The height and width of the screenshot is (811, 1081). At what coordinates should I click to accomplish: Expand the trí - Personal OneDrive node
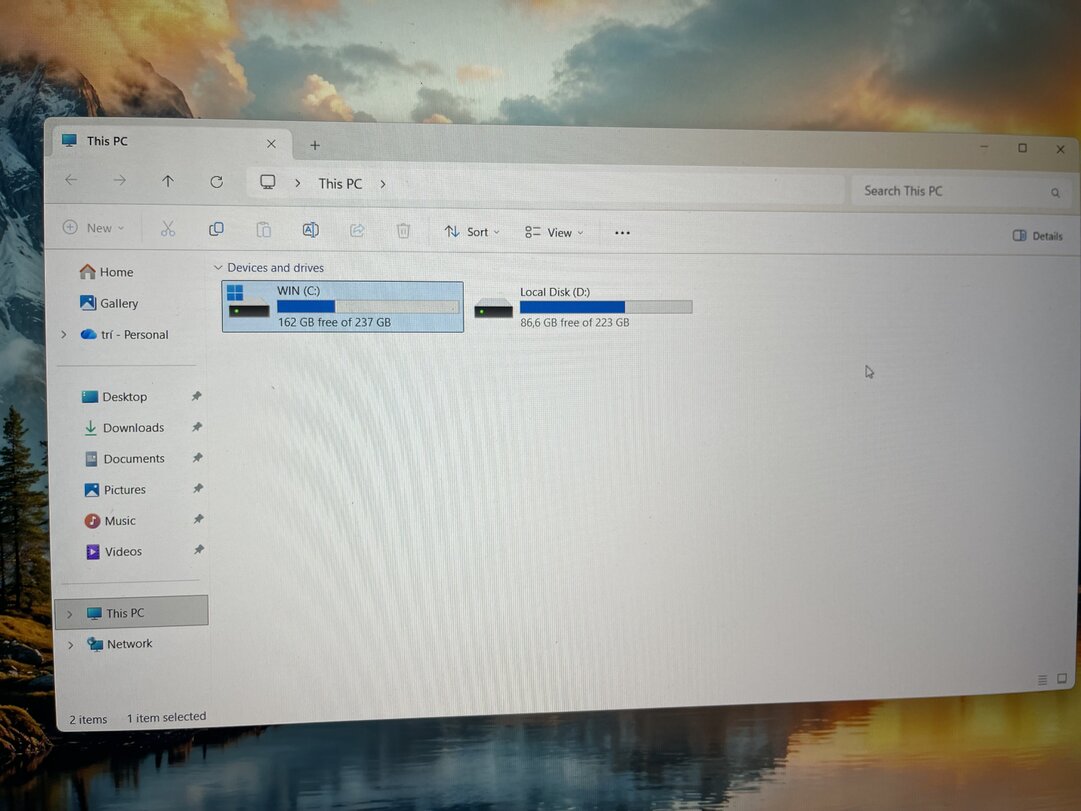(x=63, y=334)
